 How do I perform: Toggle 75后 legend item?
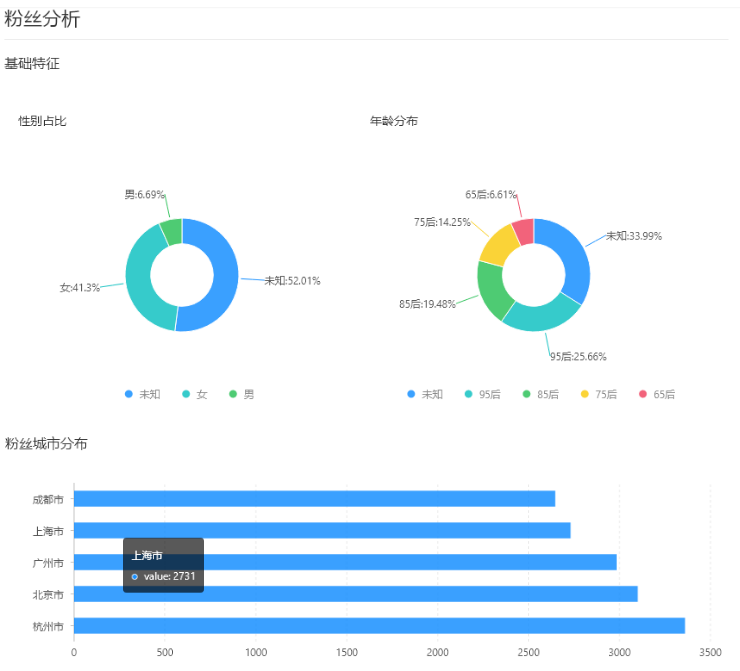coord(598,394)
